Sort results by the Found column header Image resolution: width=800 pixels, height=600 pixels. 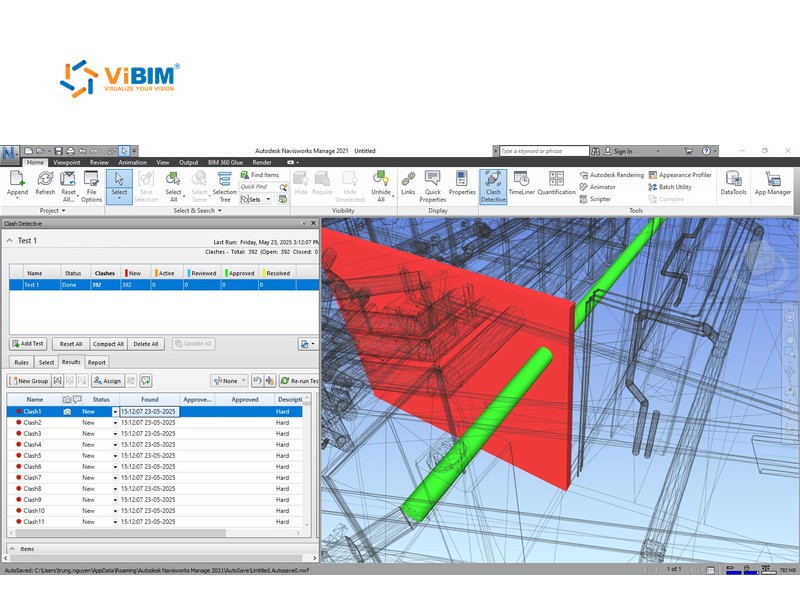coord(150,399)
